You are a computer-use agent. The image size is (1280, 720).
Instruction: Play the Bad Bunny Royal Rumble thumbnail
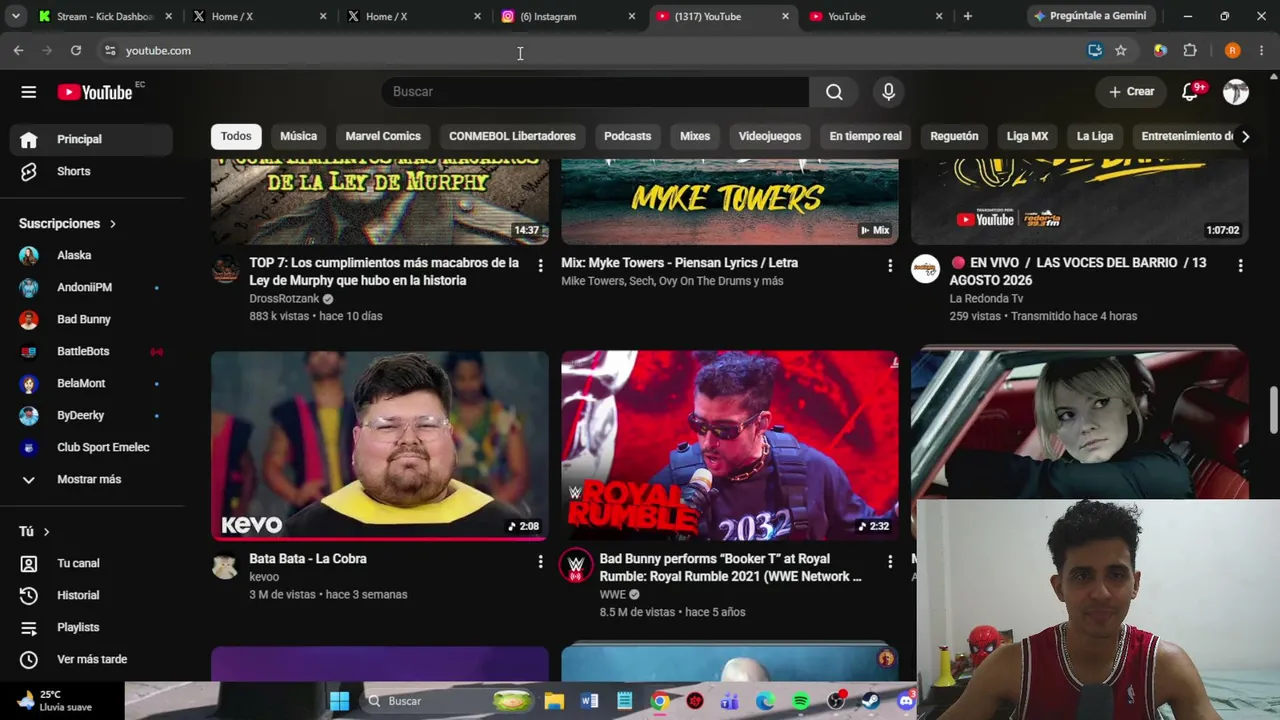[x=730, y=445]
